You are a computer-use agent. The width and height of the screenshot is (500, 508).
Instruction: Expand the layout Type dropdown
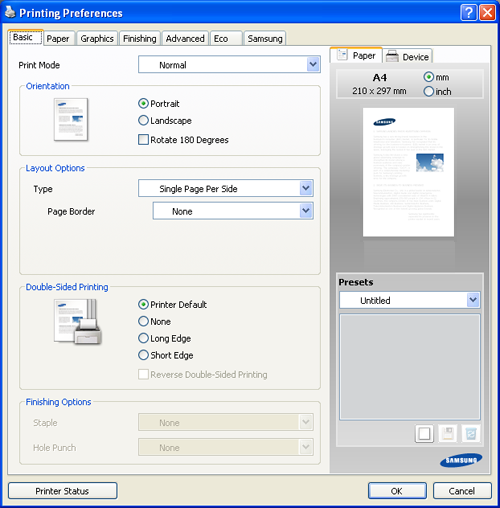click(x=226, y=188)
